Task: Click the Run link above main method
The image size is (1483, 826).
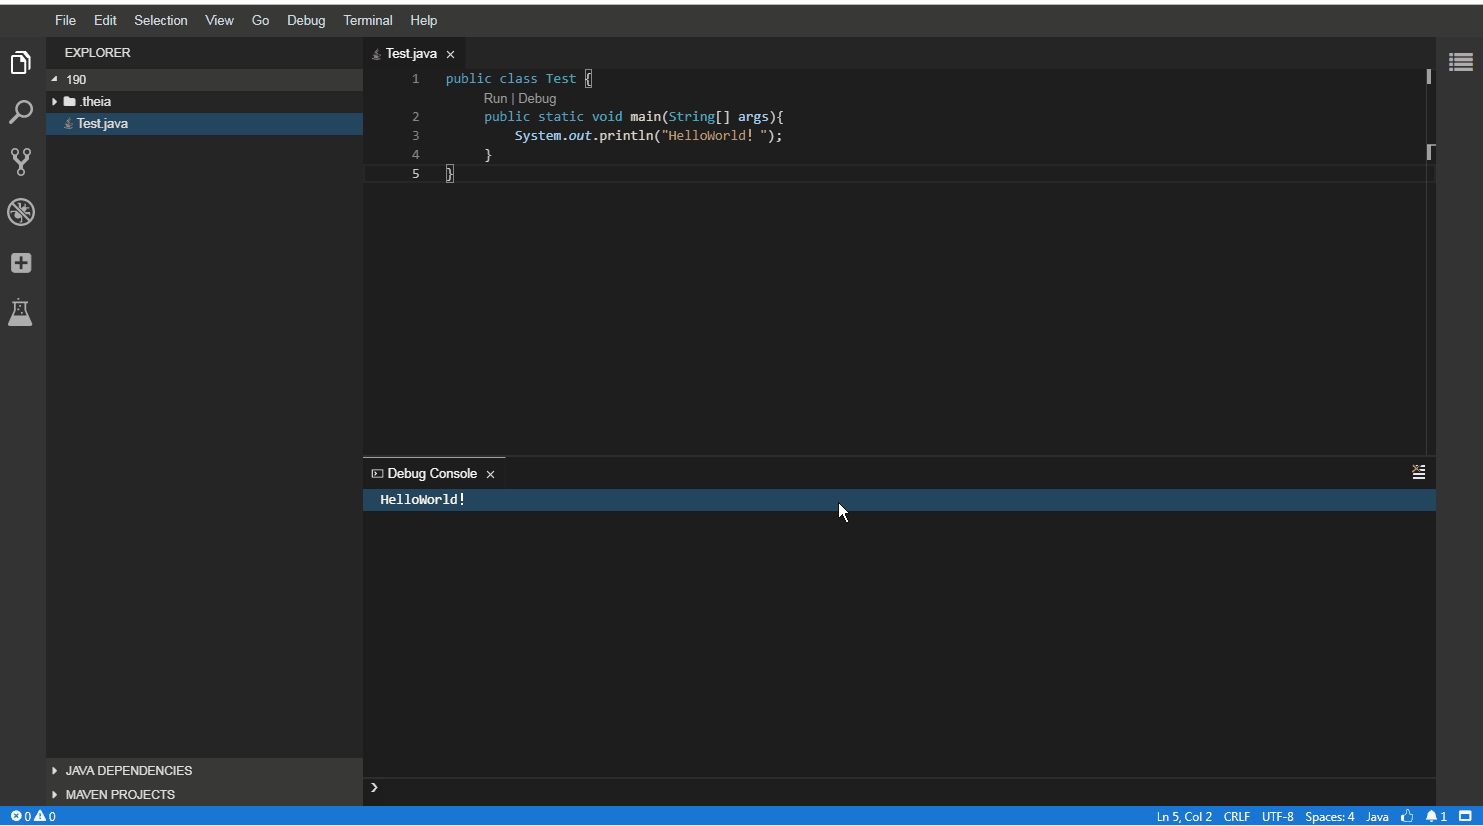Action: pos(495,98)
